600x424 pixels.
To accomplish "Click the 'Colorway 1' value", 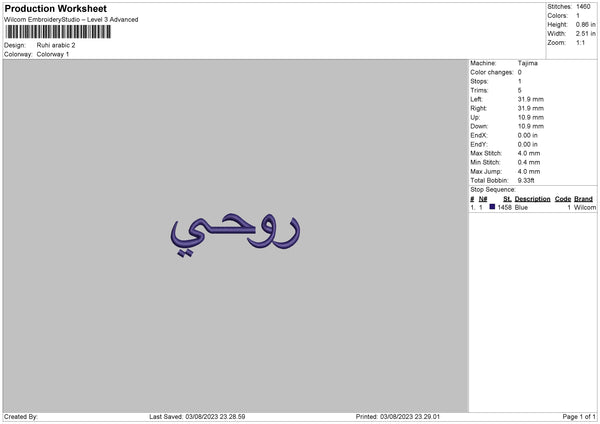I will pos(53,54).
